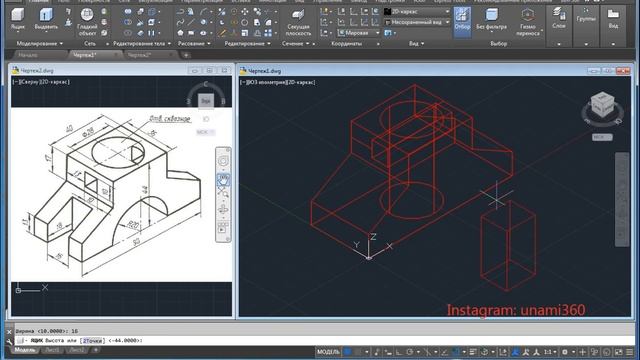The image size is (640, 360).
Task: Toggle polar tracking in status bar
Action: point(409,352)
